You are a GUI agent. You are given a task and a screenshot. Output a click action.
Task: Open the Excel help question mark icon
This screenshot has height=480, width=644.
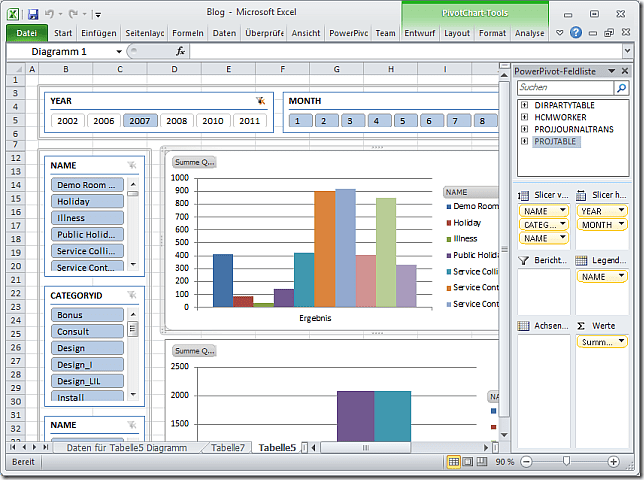[576, 32]
